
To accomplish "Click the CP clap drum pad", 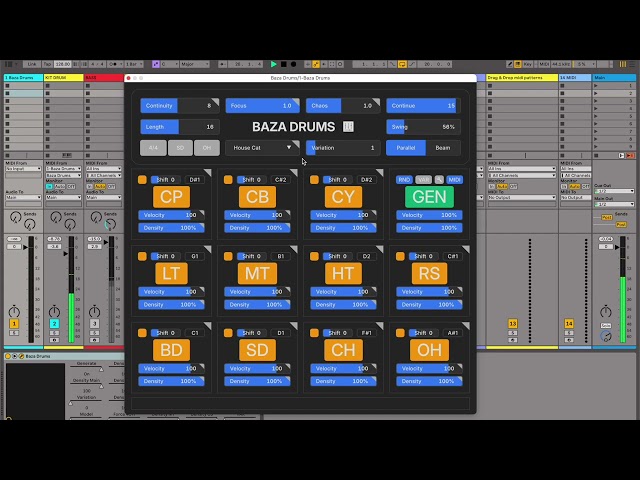I will 171,197.
